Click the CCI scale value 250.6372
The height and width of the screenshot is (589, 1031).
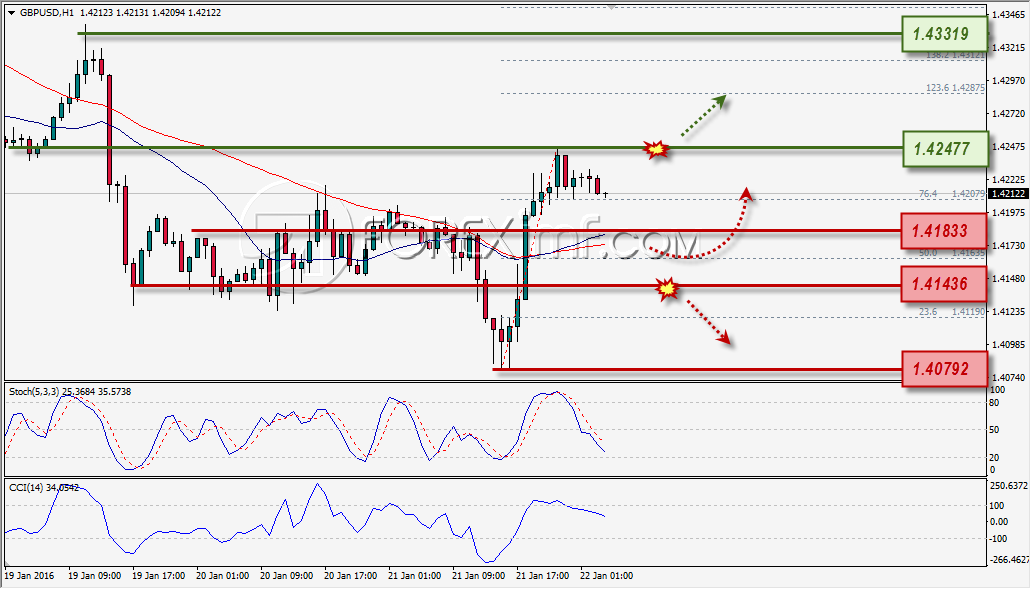tap(1008, 486)
